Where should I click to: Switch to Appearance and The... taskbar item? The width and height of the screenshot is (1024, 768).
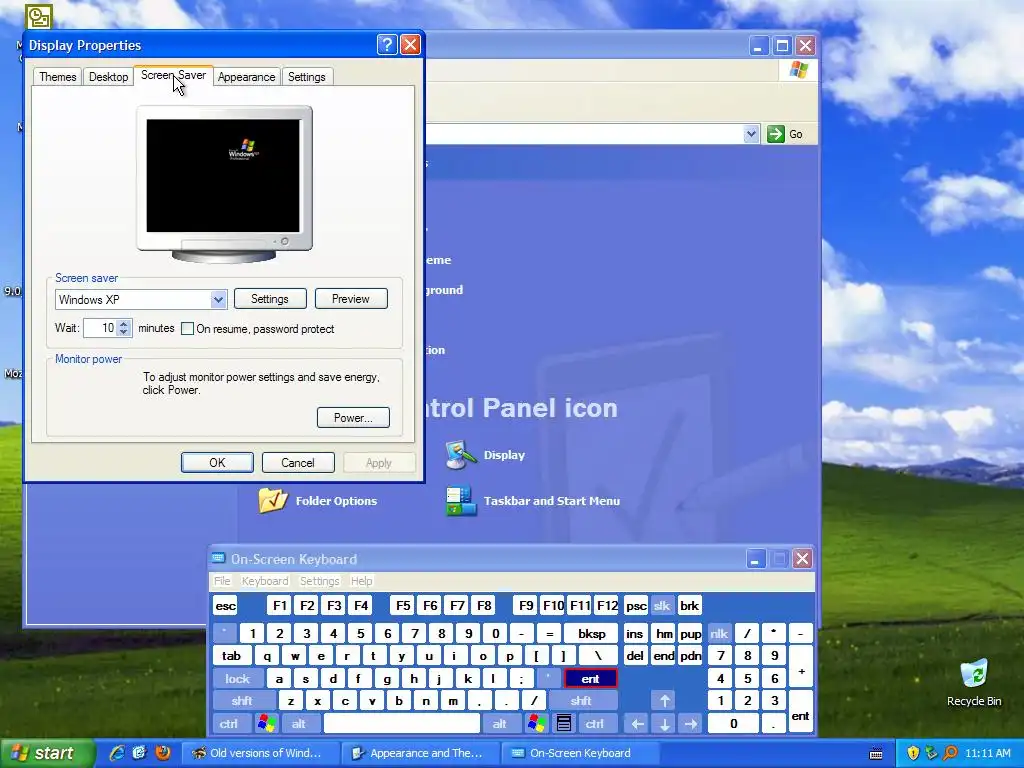[x=421, y=753]
